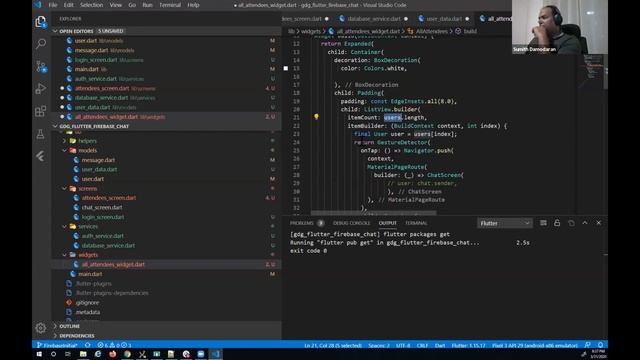640x360 pixels.
Task: Click the lightbulb code action on line 21
Action: (316, 117)
